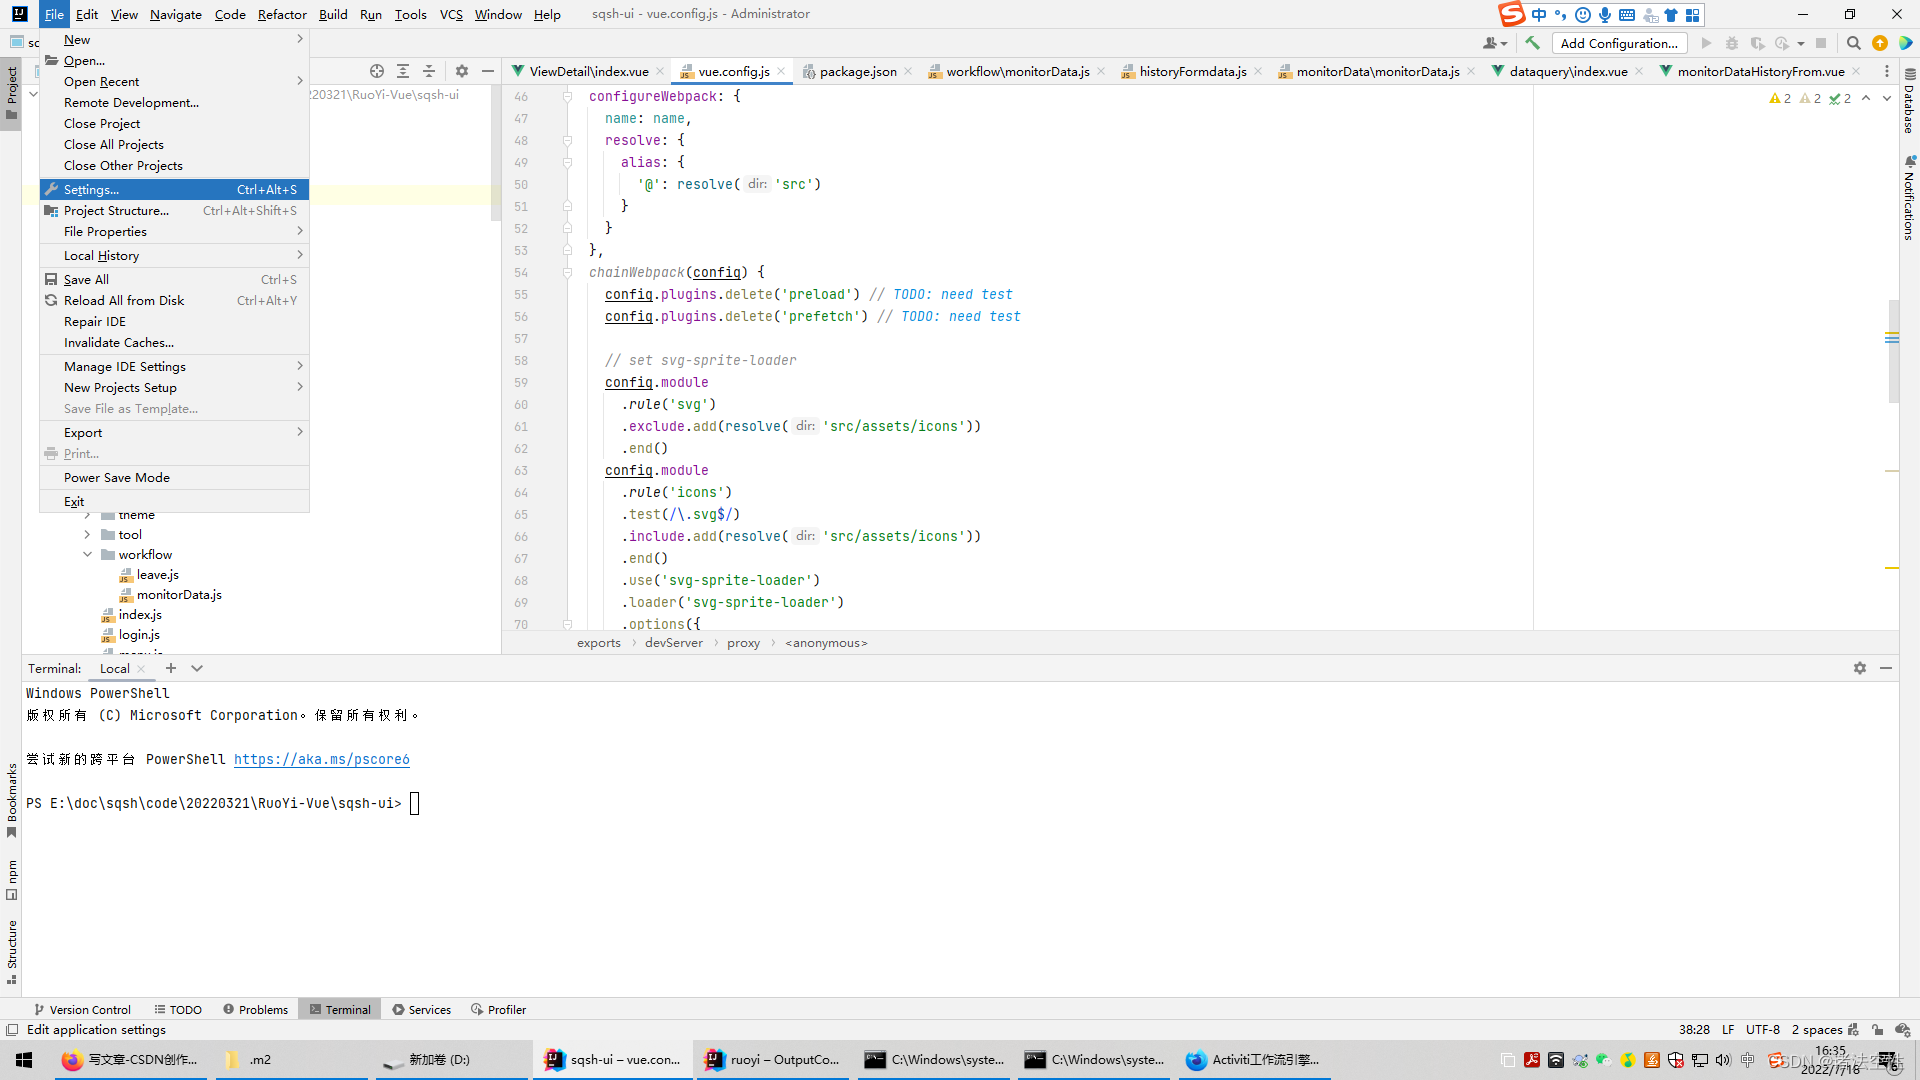
Task: Switch to the package.json editor tab
Action: 857,71
